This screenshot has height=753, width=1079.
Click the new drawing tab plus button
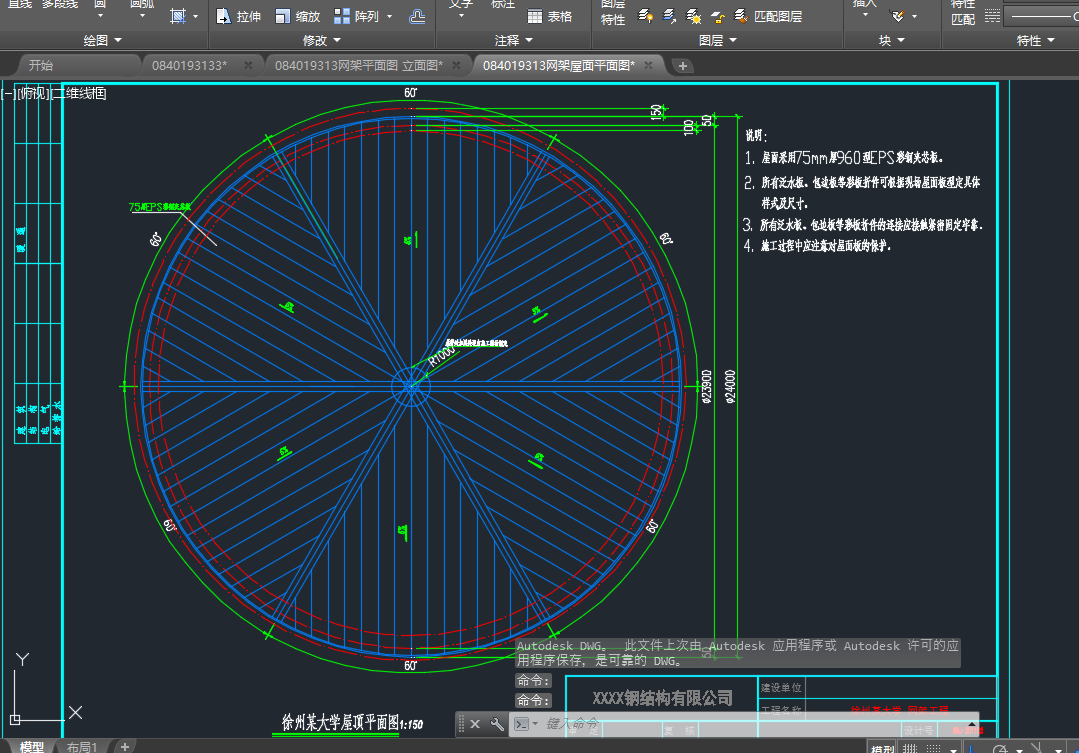683,65
